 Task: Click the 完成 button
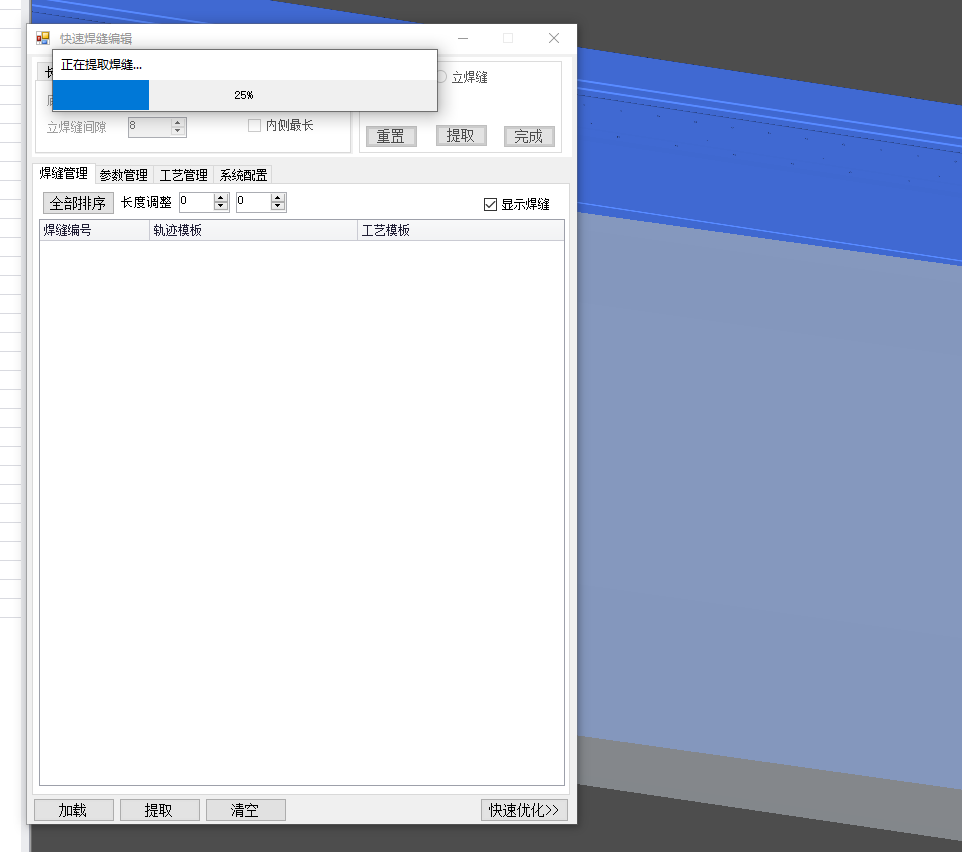pos(529,137)
